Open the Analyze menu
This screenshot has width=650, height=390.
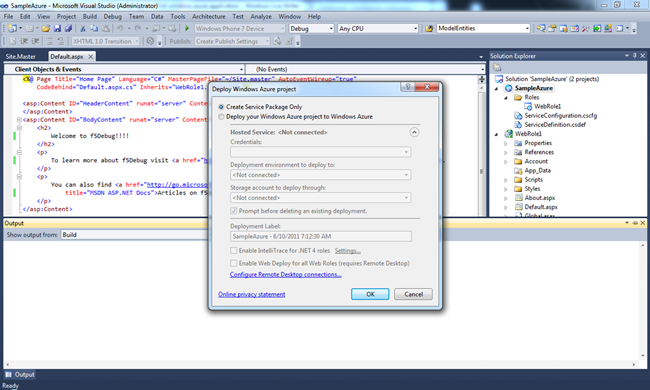coord(261,17)
